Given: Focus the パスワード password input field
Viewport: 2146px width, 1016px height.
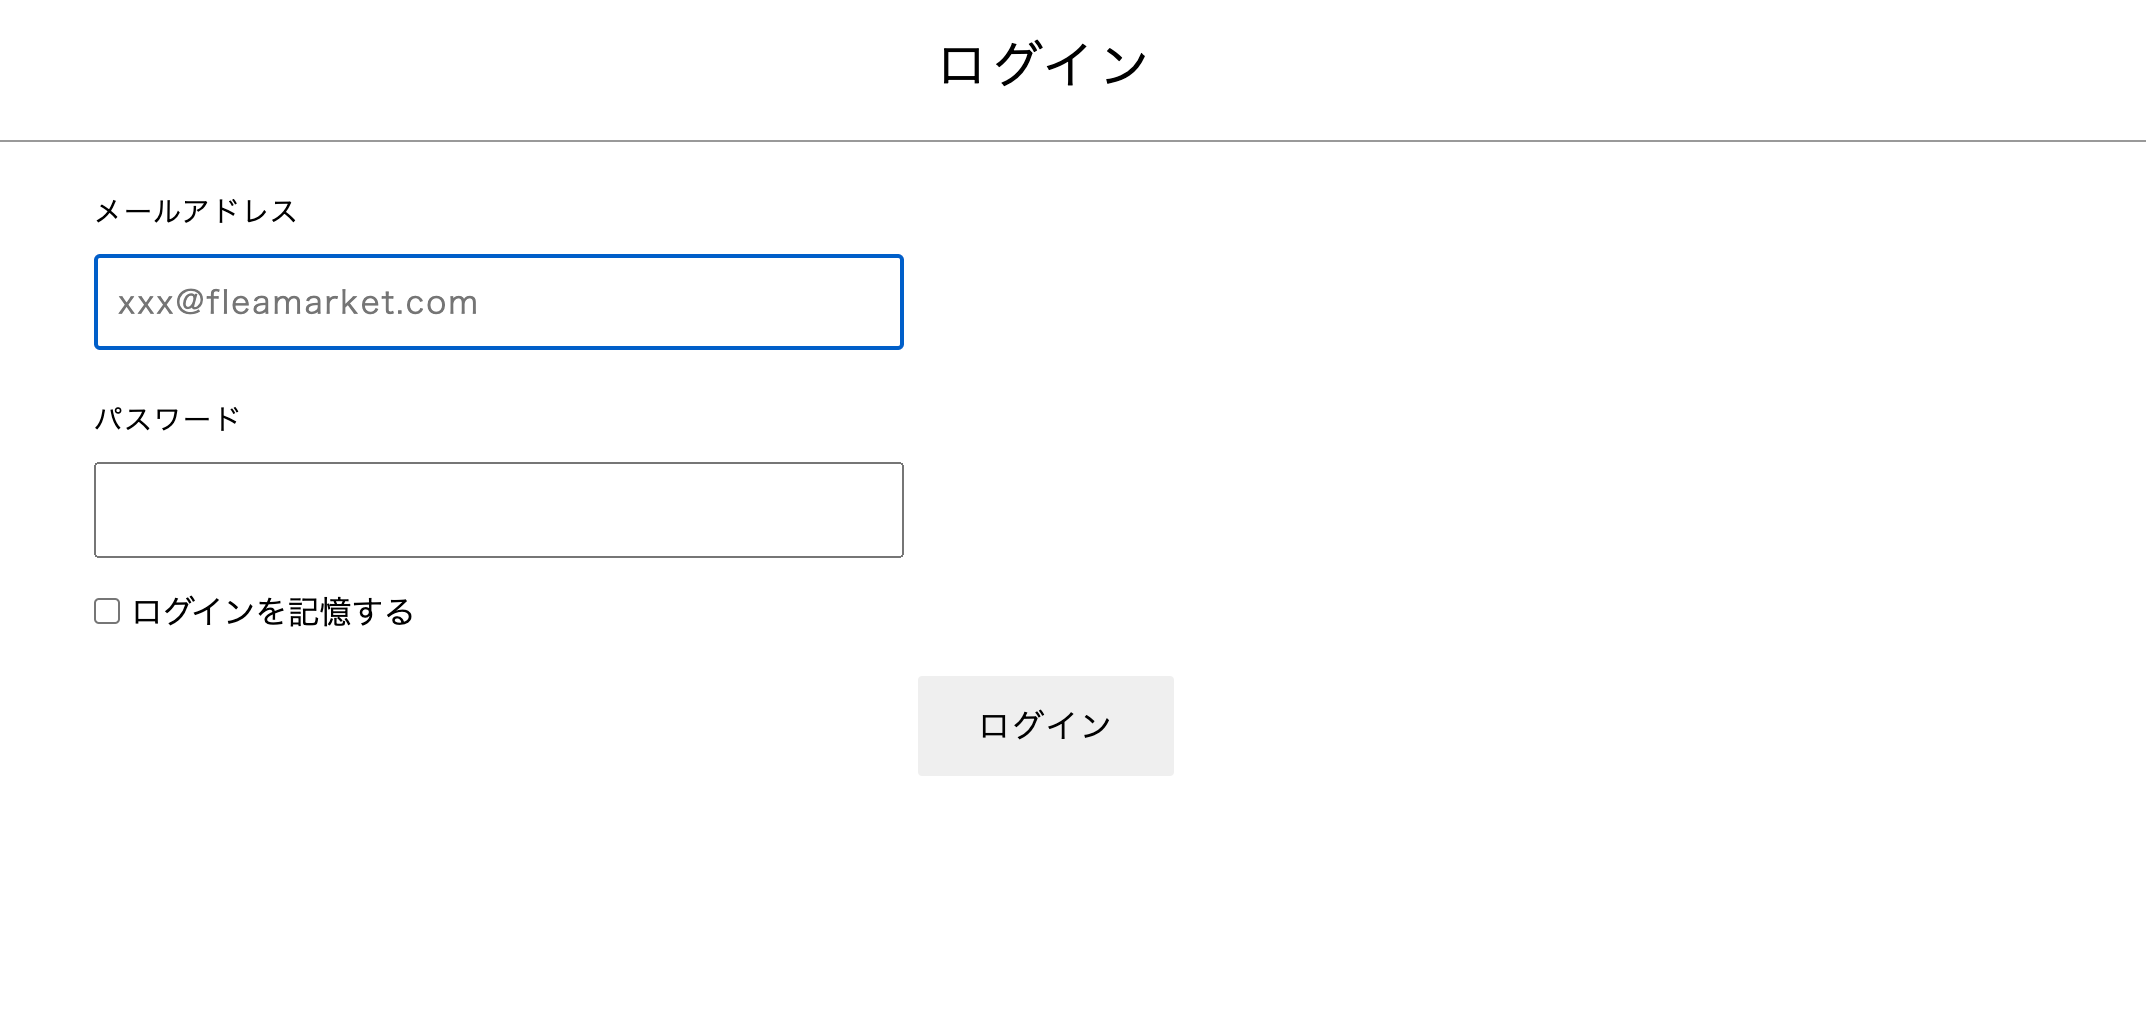Looking at the screenshot, I should coord(498,510).
